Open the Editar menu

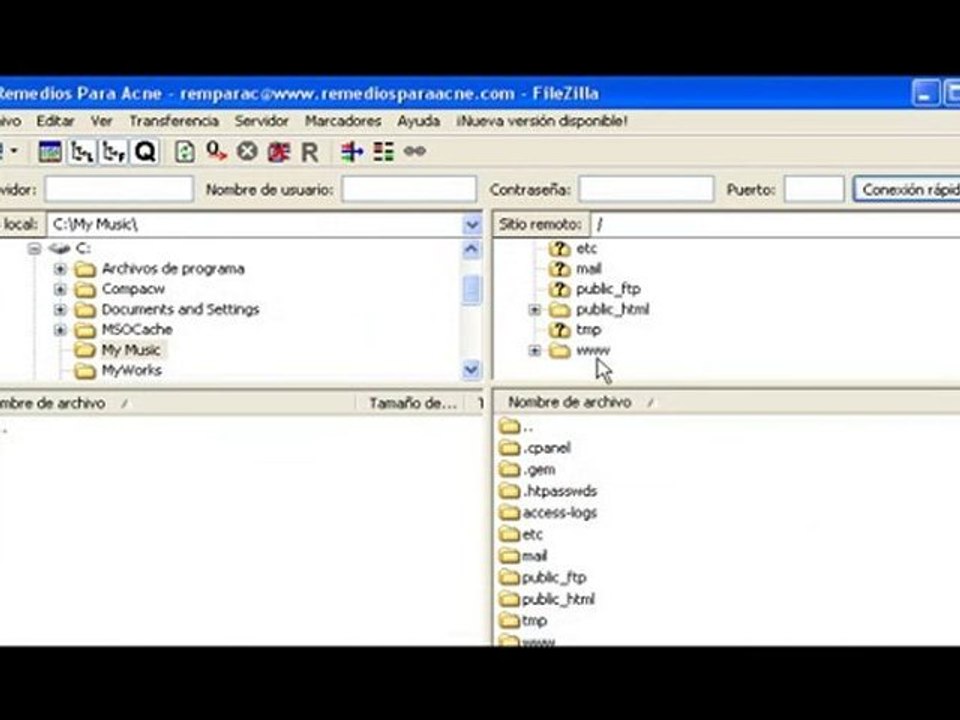pos(55,121)
